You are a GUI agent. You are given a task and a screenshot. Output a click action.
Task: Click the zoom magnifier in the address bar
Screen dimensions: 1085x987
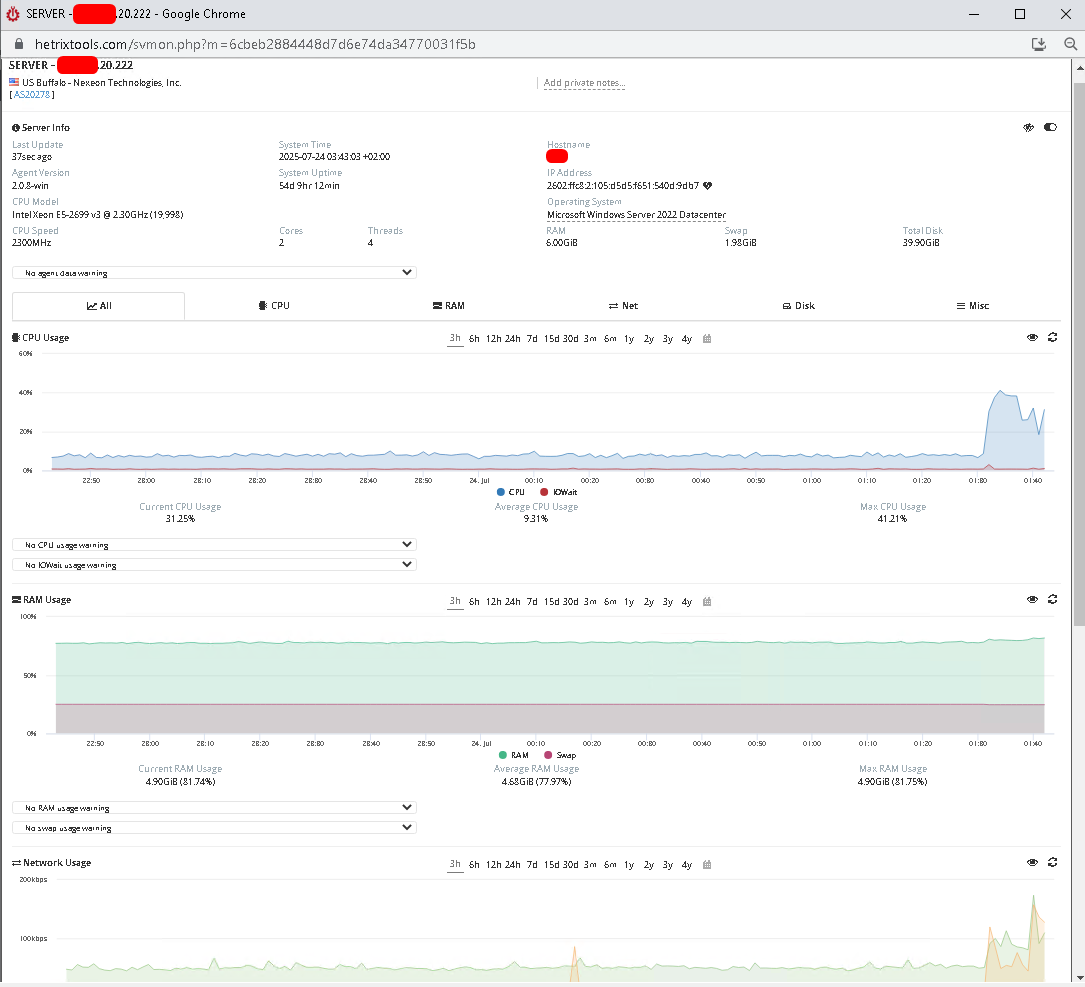point(1070,44)
